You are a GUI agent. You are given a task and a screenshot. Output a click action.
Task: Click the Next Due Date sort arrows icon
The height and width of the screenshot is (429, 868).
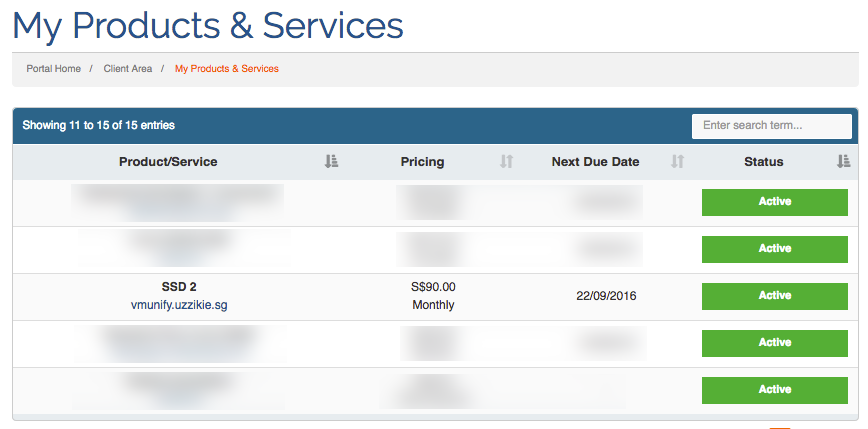(677, 162)
